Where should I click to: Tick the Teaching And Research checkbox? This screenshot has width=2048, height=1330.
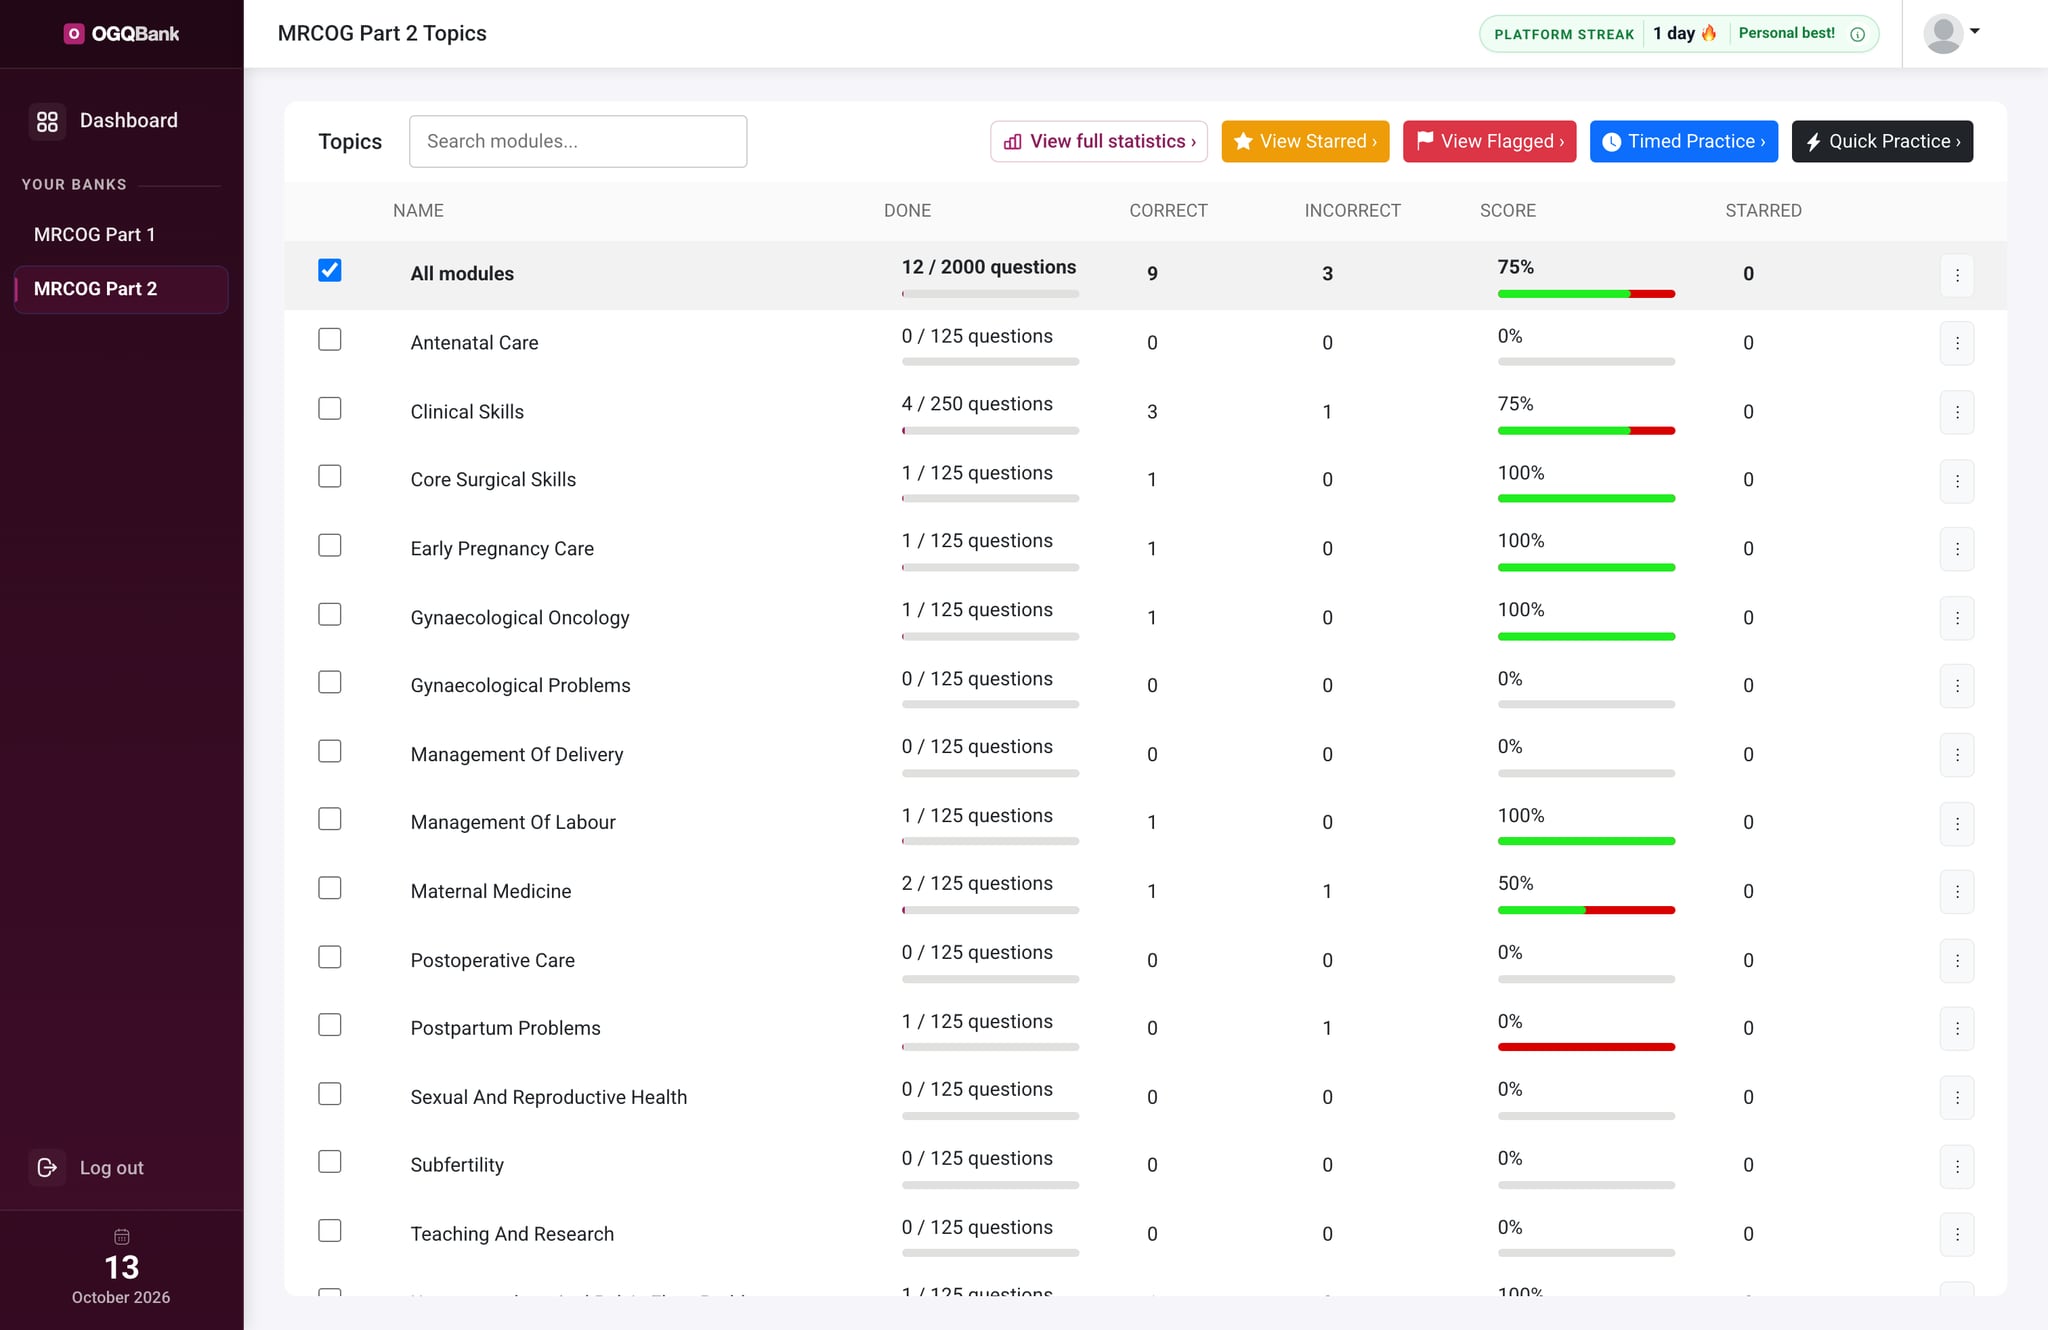tap(330, 1230)
